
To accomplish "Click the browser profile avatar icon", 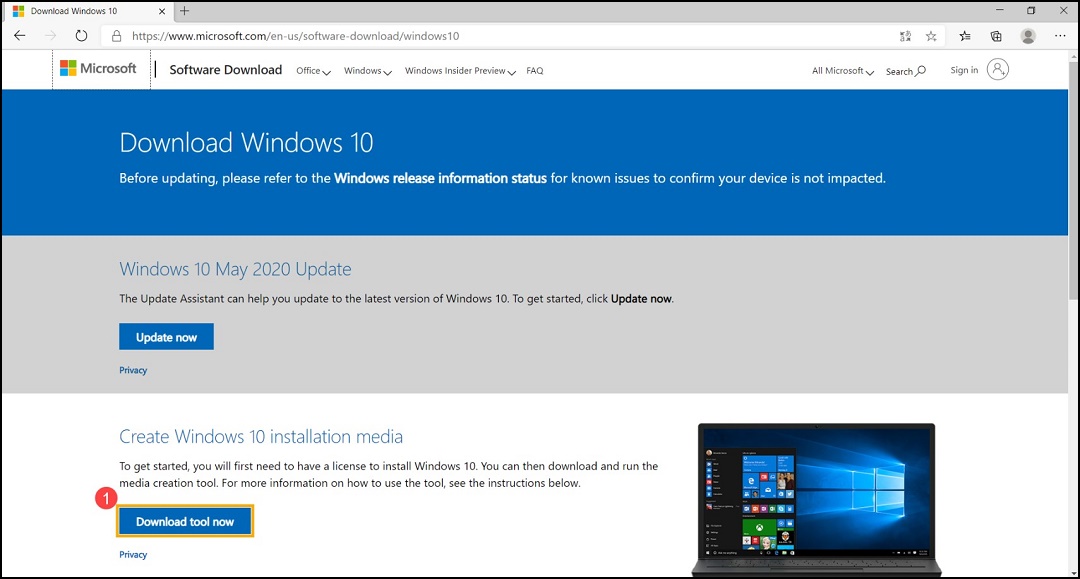I will 1028,35.
